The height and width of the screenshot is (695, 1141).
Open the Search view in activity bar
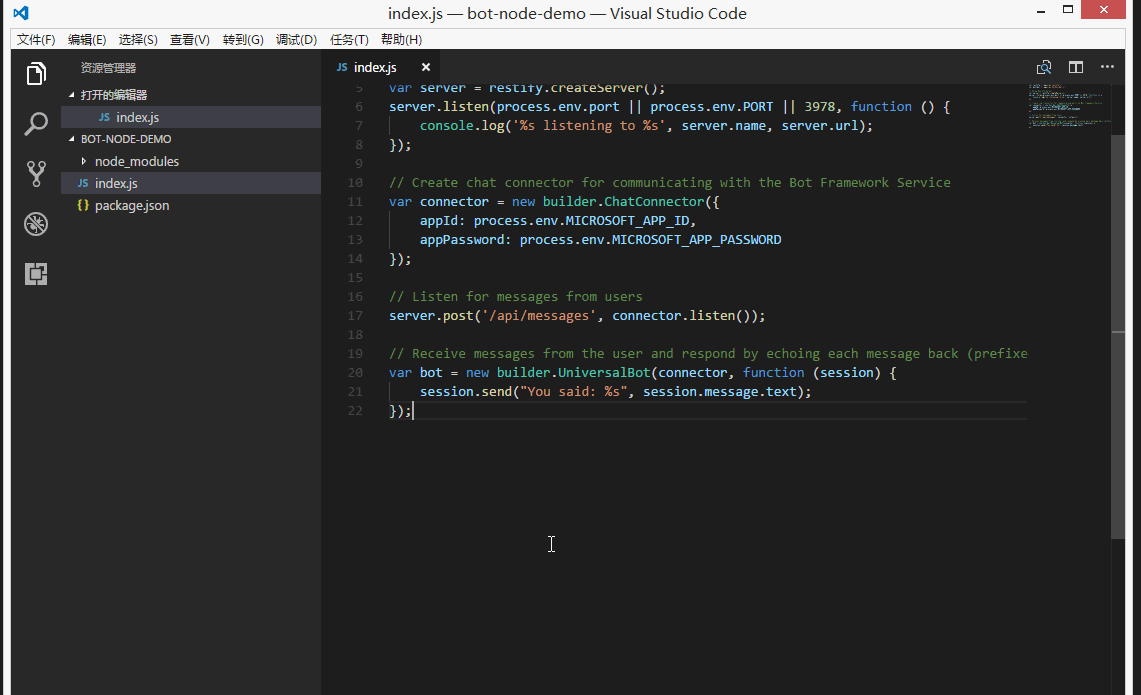click(x=36, y=124)
